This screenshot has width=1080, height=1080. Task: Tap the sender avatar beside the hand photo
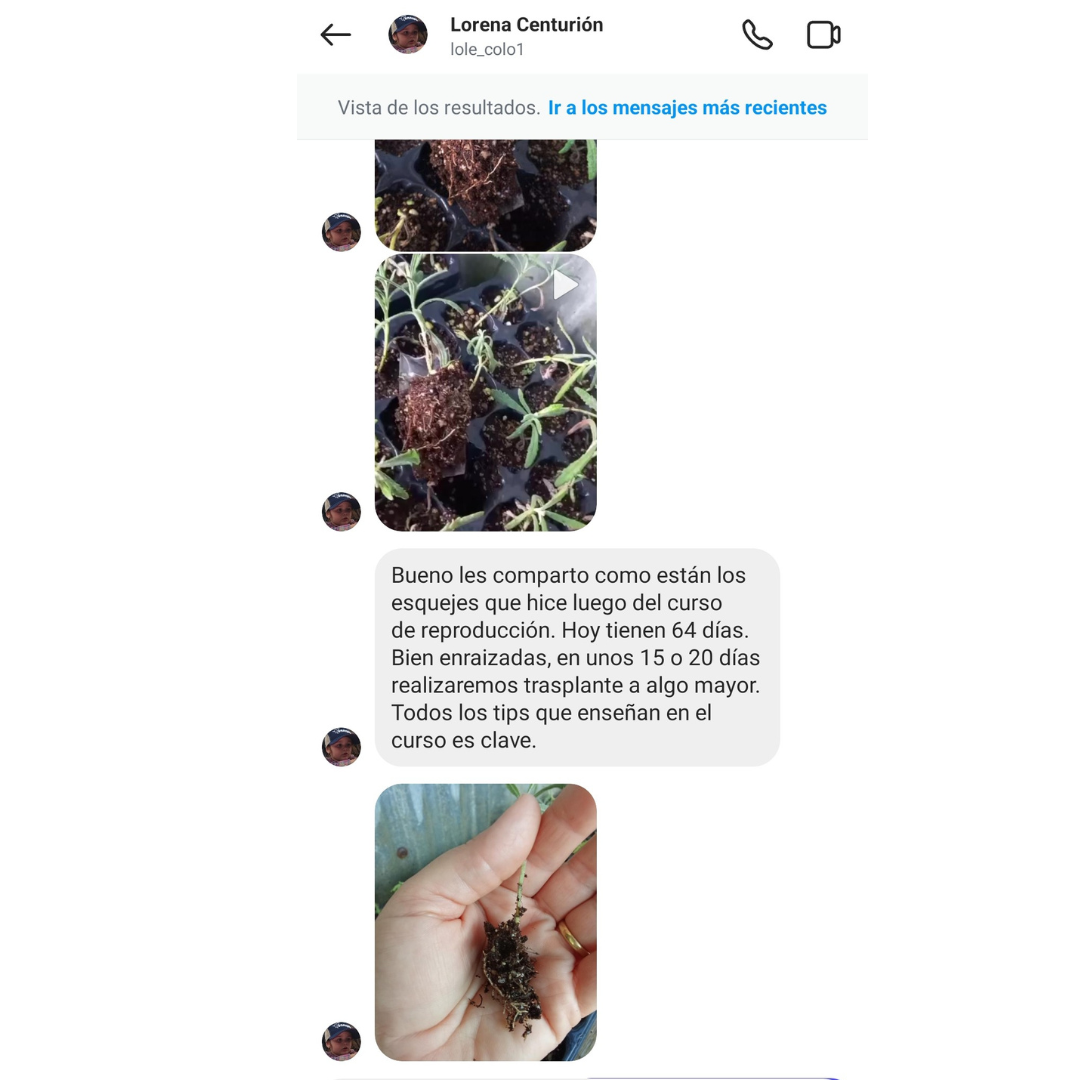pos(342,1041)
